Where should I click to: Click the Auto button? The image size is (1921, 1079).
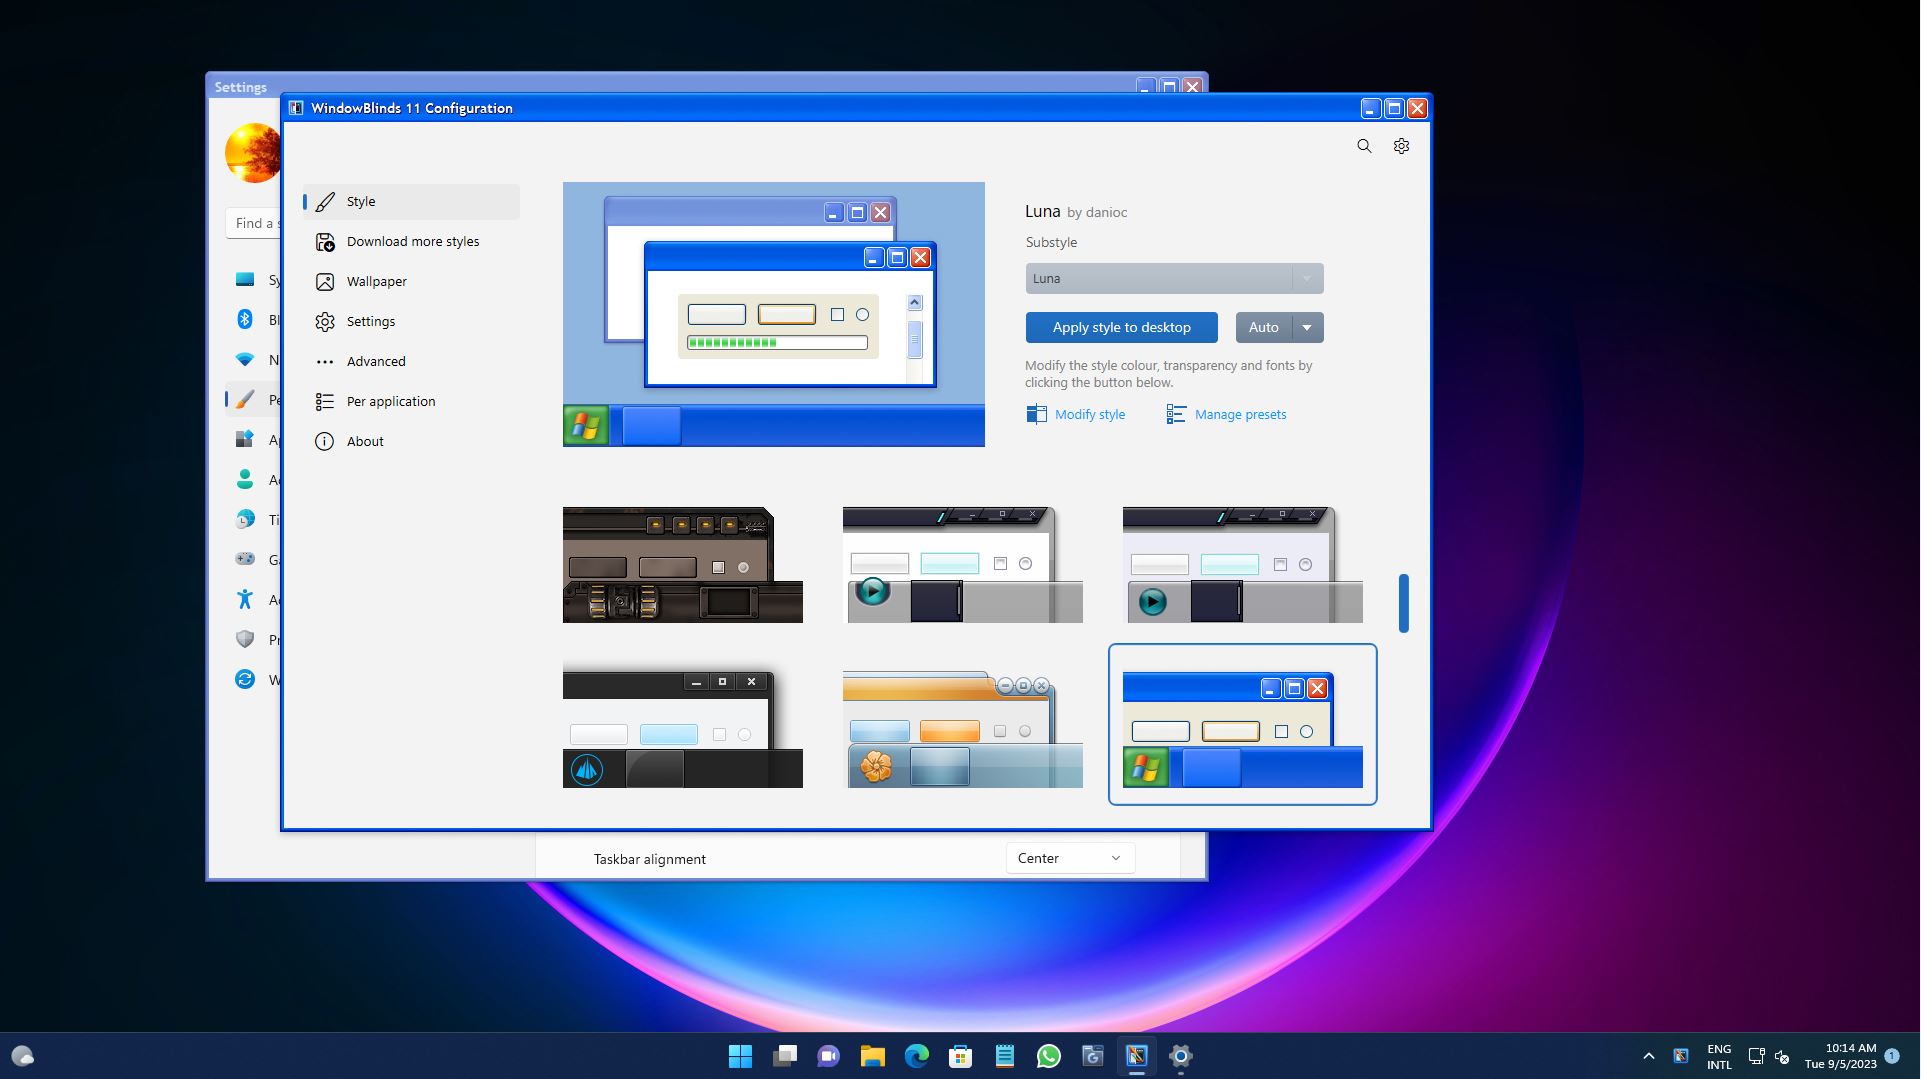click(1264, 328)
